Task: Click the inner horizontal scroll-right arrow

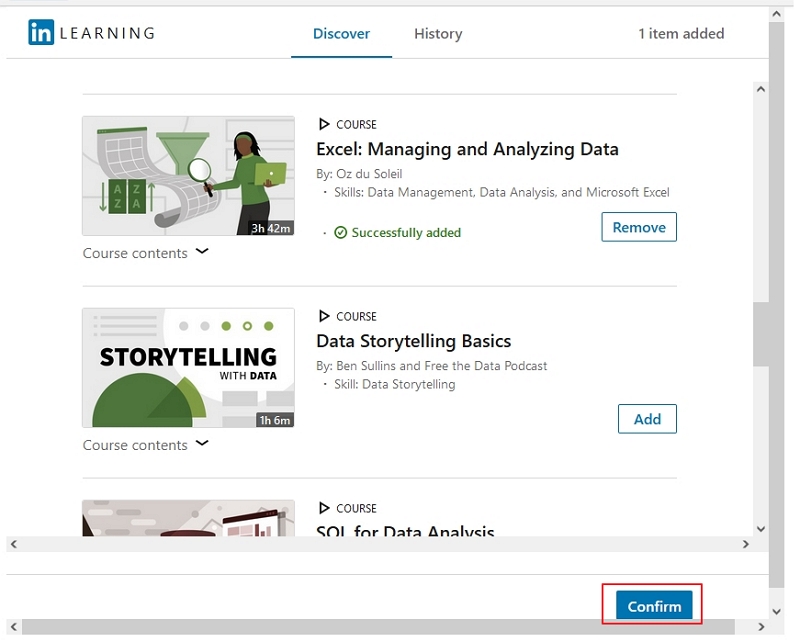Action: 745,544
